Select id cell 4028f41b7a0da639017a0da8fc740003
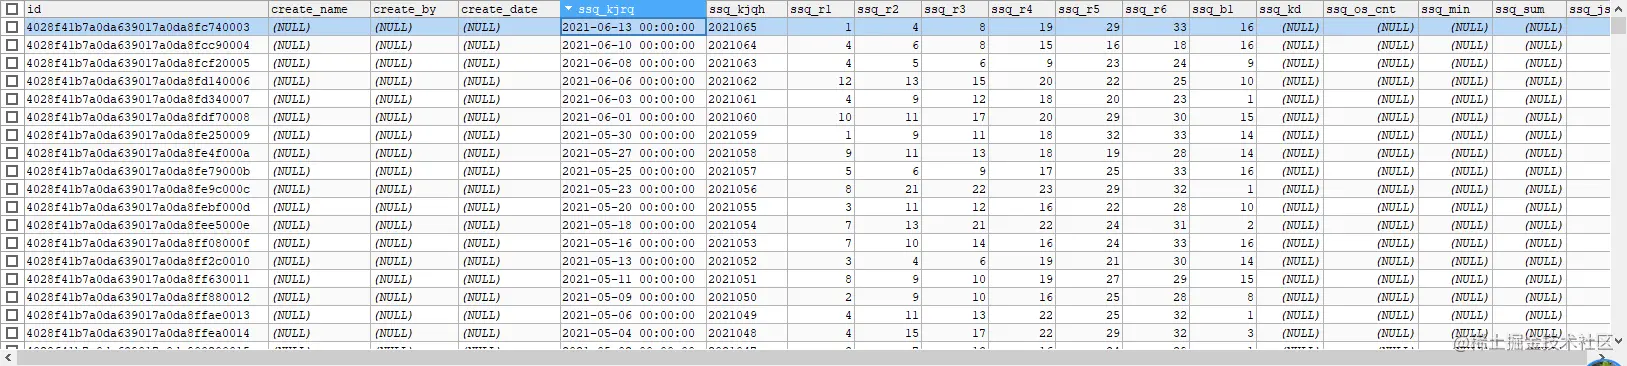The image size is (1627, 366). click(x=146, y=27)
